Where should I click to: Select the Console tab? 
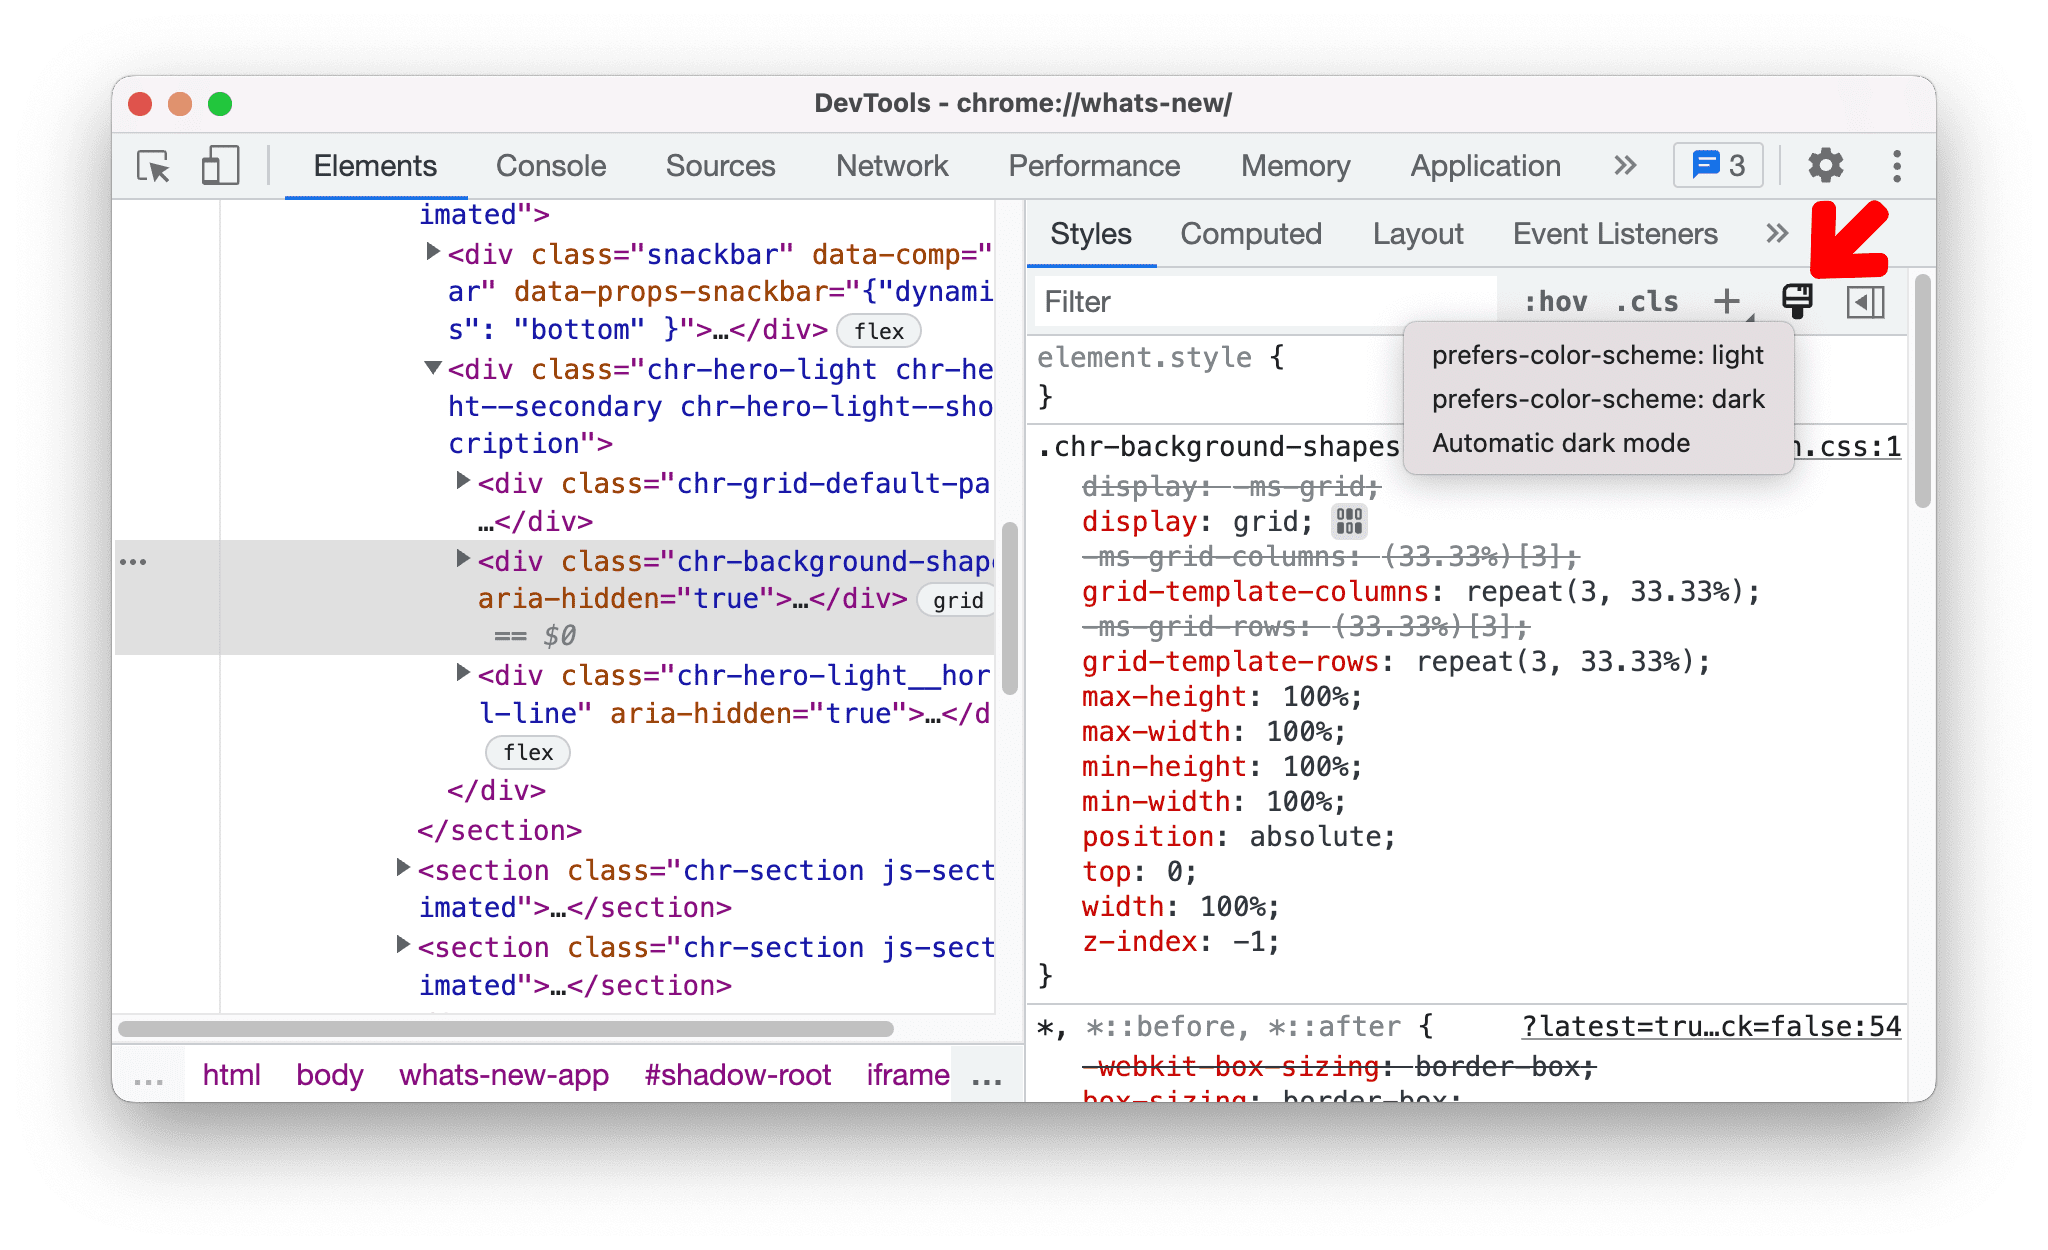(553, 165)
